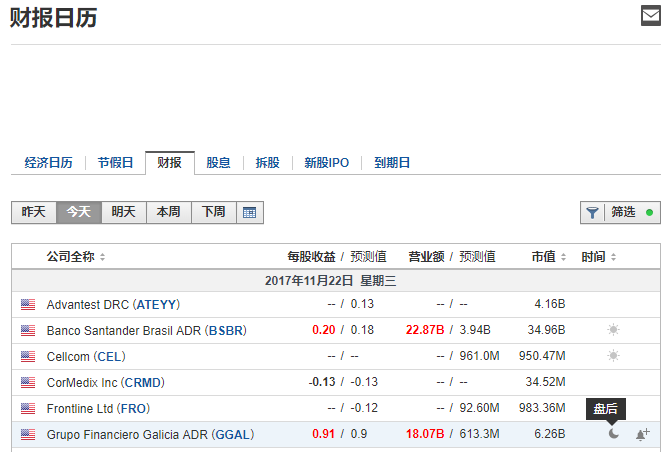The image size is (664, 452).
Task: Click US flag icon beside Cellcom
Action: pyautogui.click(x=28, y=356)
